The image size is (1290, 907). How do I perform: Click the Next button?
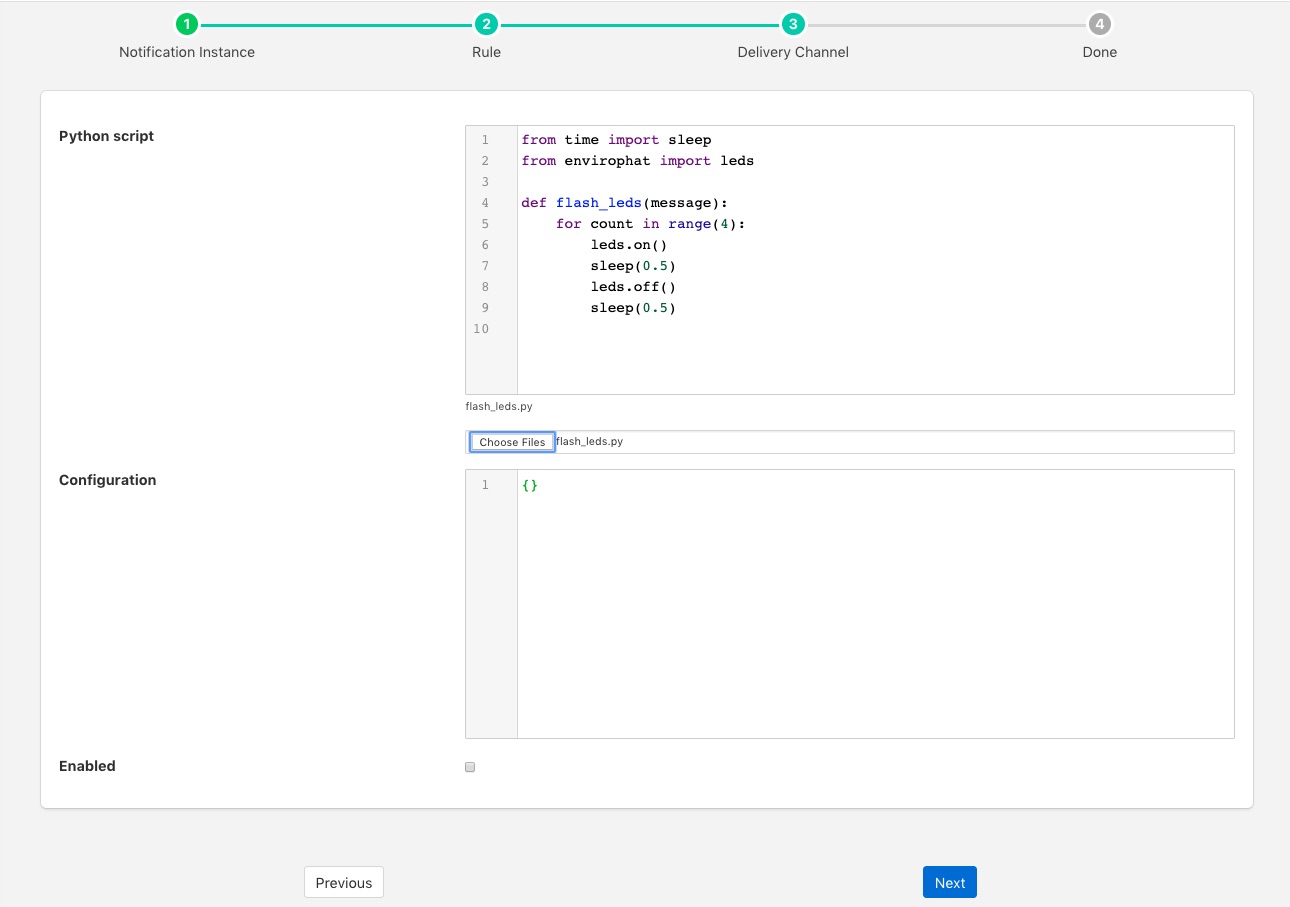[x=948, y=882]
